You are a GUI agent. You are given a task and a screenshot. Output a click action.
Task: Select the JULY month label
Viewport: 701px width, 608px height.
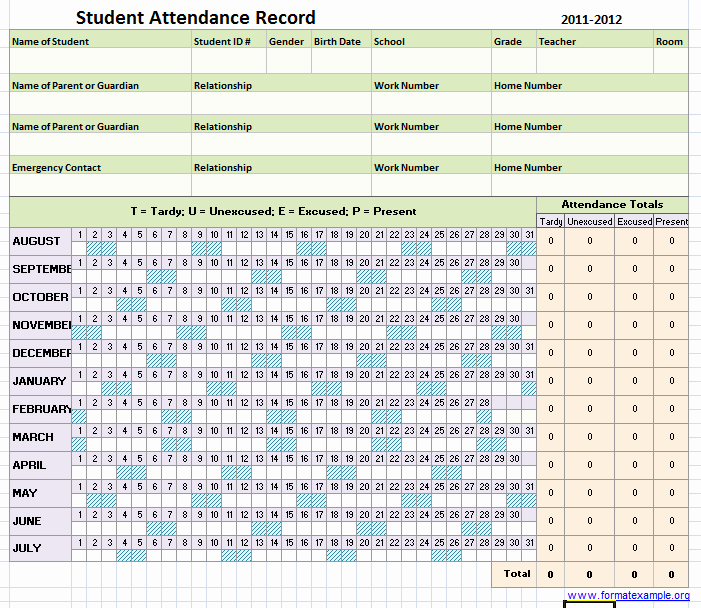tap(40, 548)
